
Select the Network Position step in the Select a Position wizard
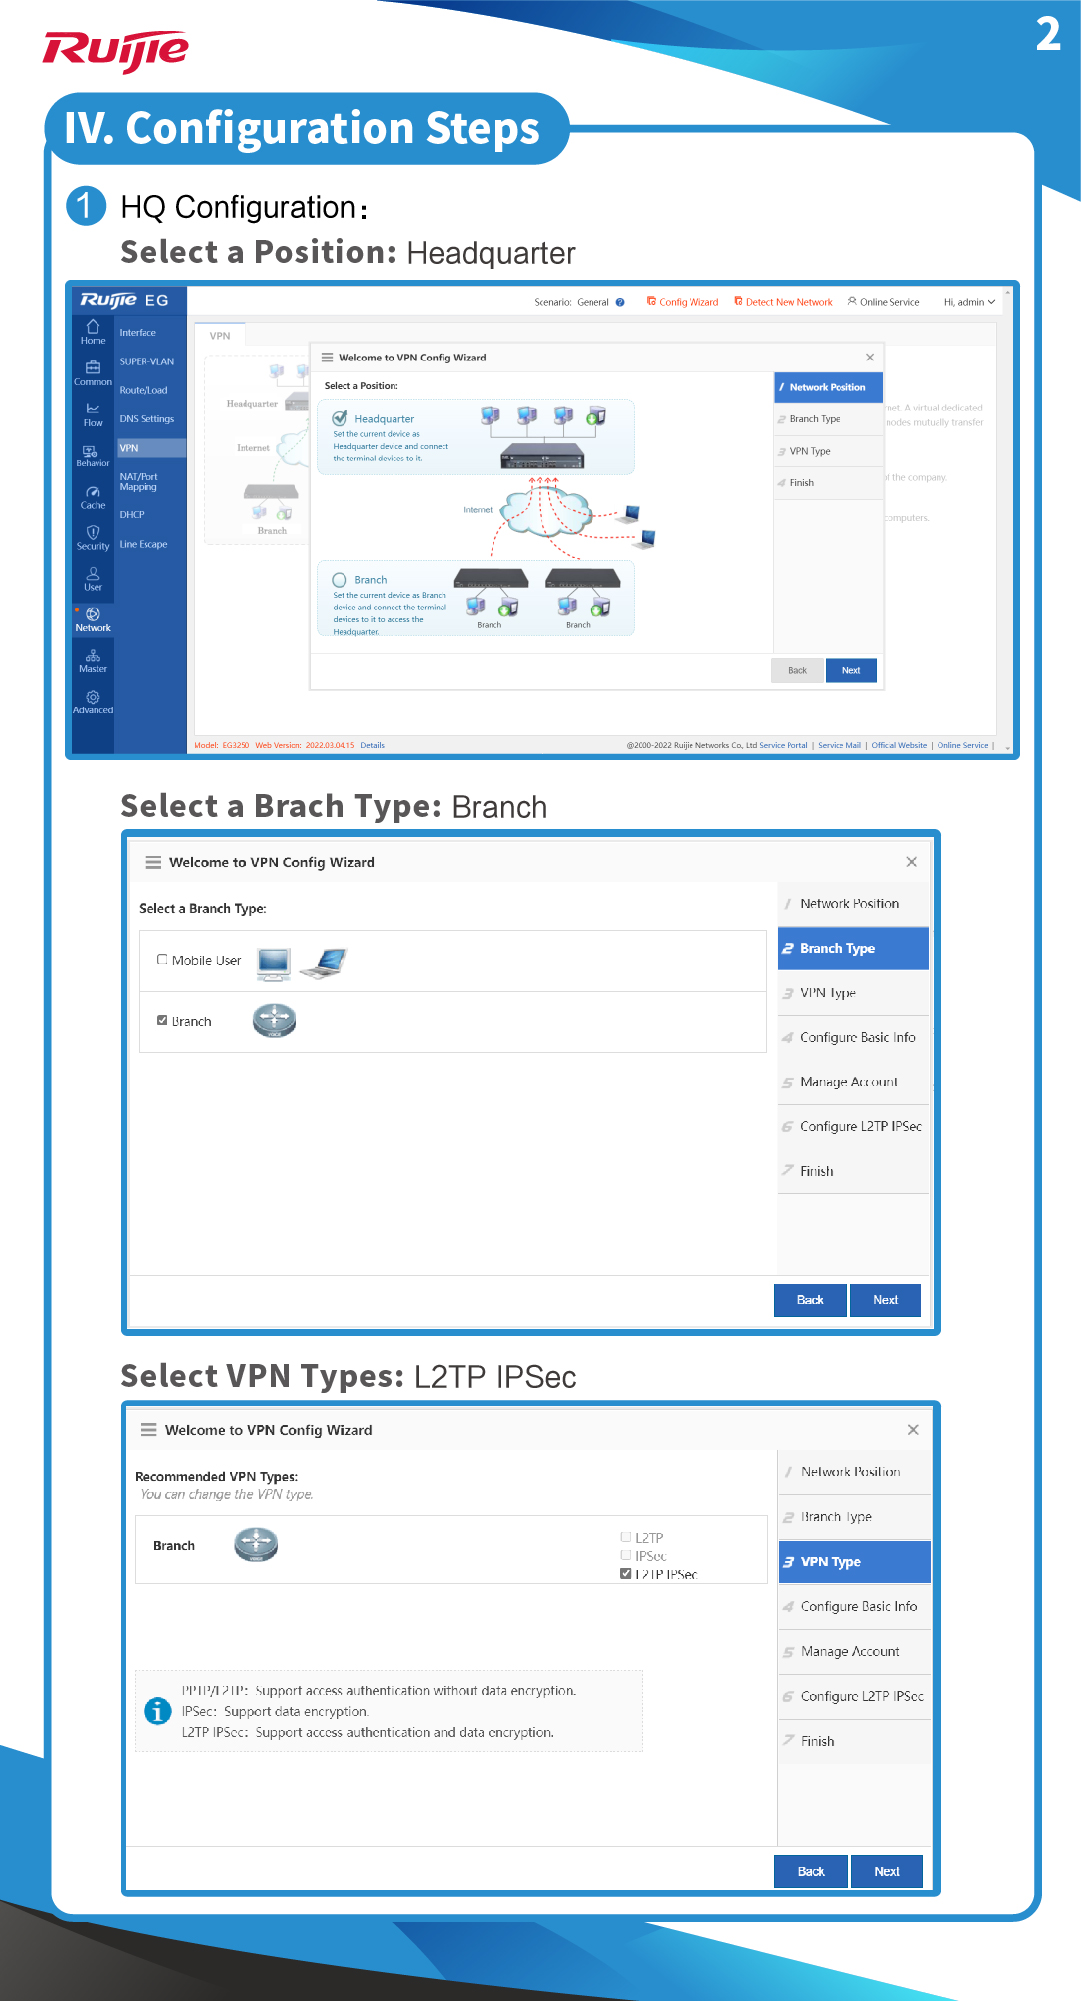828,387
